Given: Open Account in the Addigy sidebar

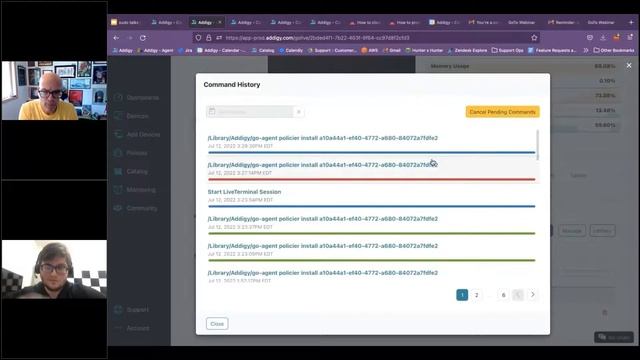Looking at the screenshot, I should pos(138,328).
